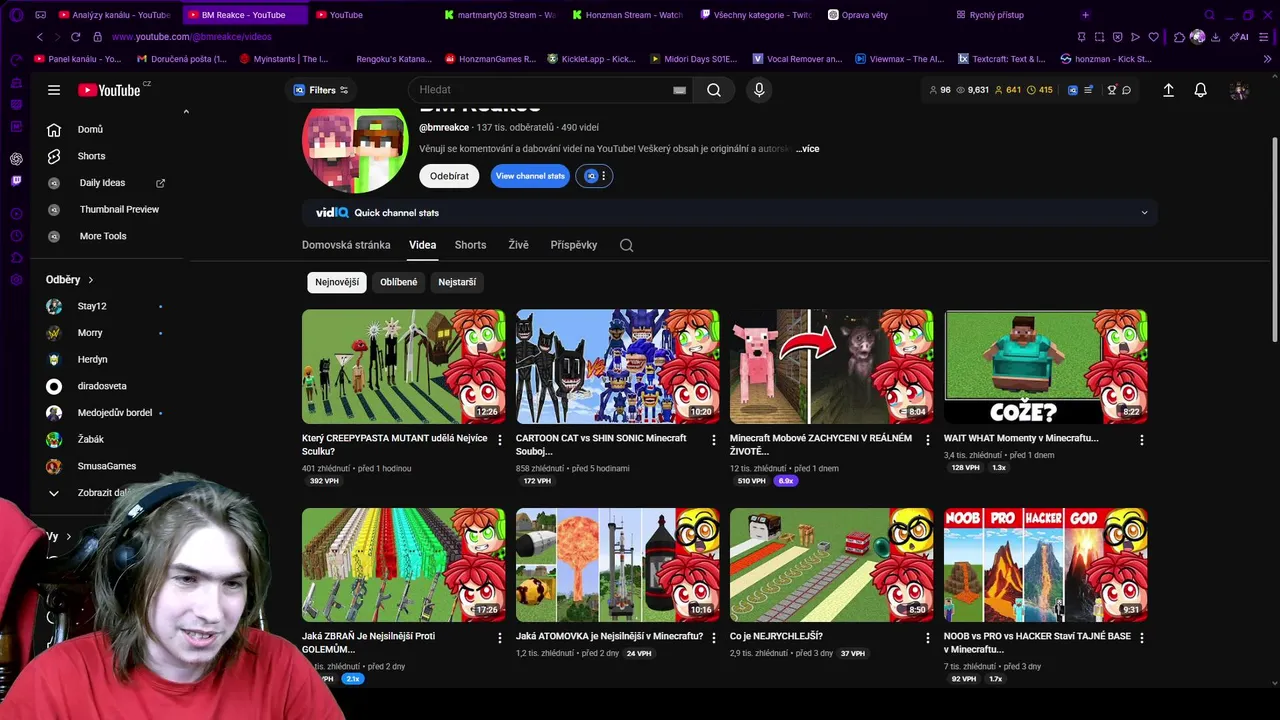This screenshot has width=1280, height=720.
Task: Click the vidIQ list icon in stats bar
Action: [1088, 90]
